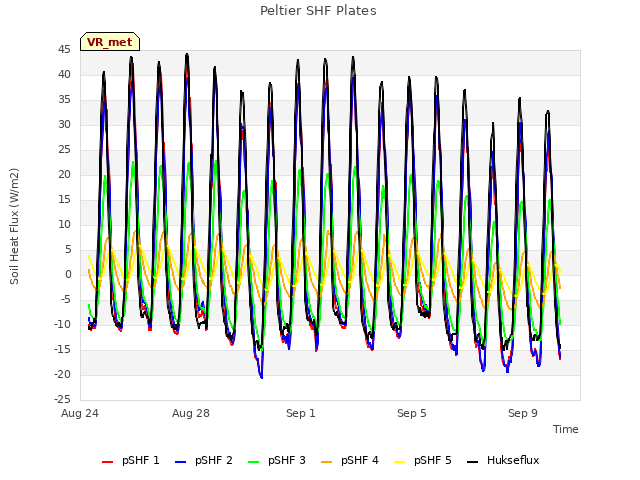
Task: Click the 45 y-axis tick label
Action: click(x=64, y=50)
